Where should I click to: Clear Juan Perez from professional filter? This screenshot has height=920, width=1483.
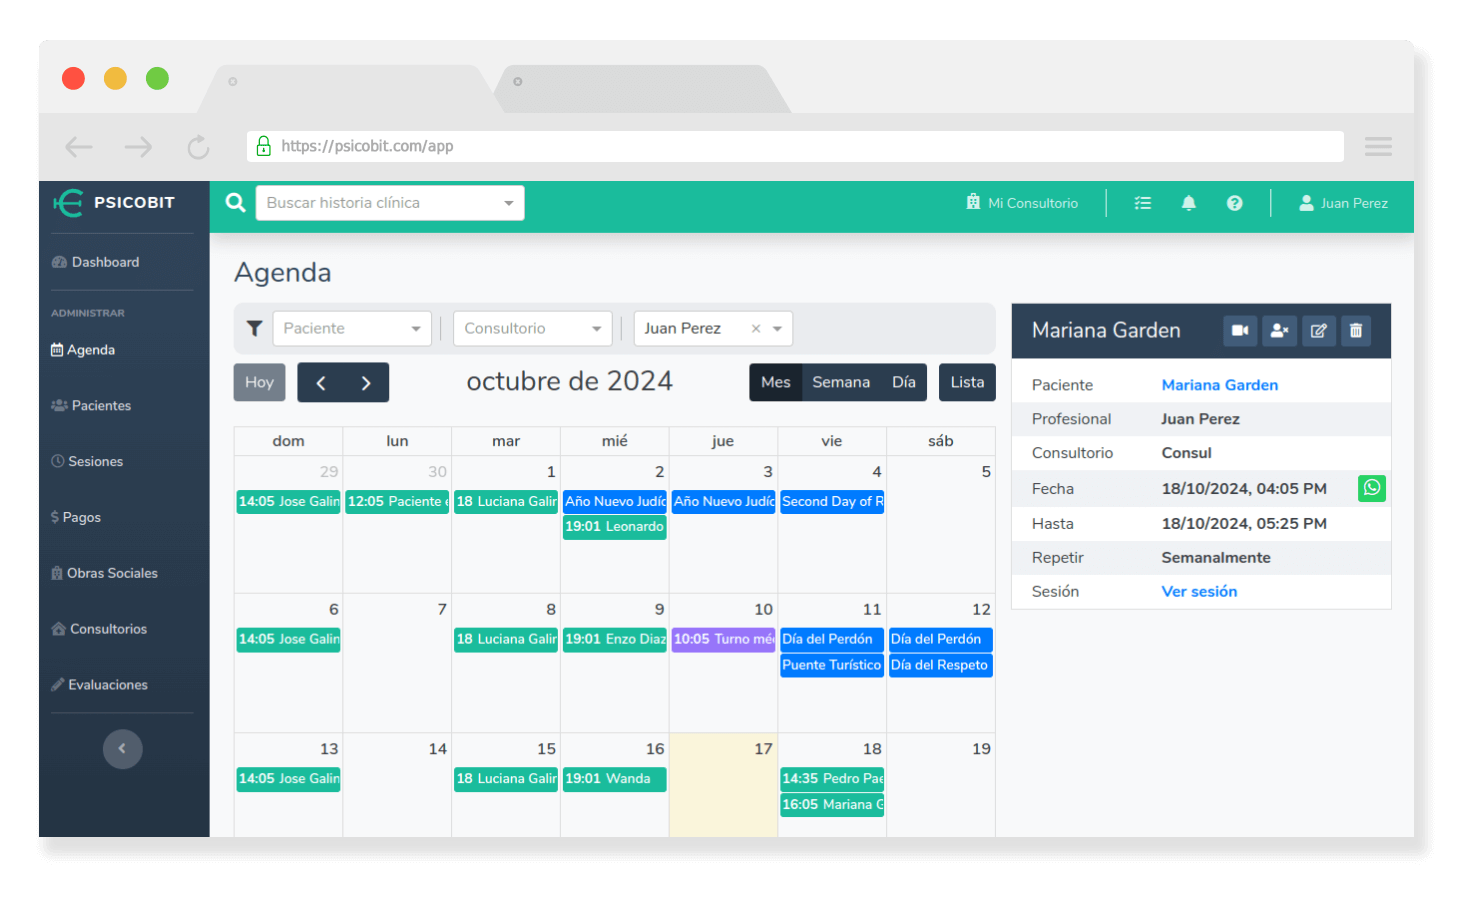[x=756, y=329]
